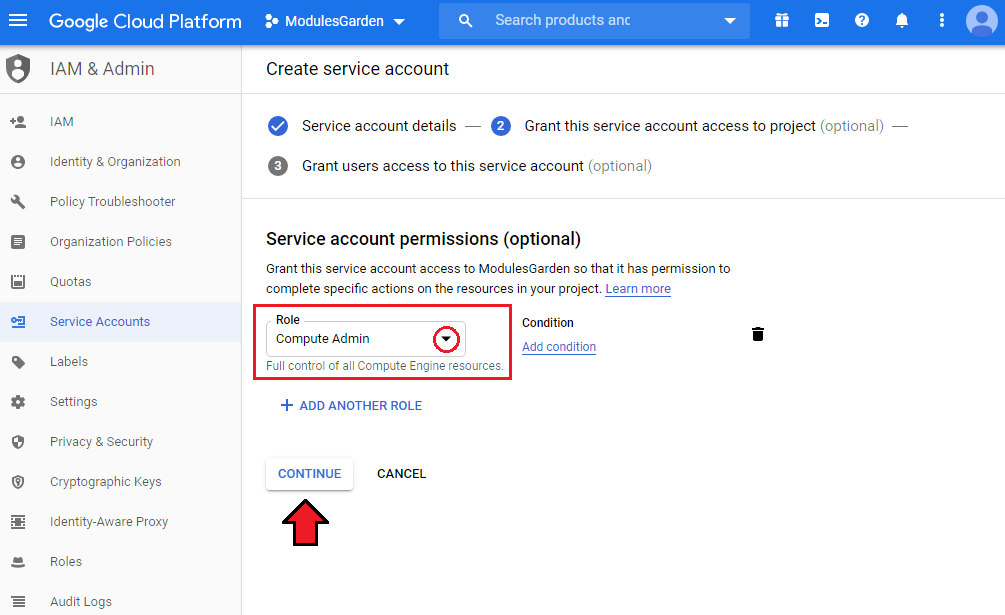The width and height of the screenshot is (1005, 615).
Task: Open the hamburger navigation menu
Action: [x=18, y=20]
